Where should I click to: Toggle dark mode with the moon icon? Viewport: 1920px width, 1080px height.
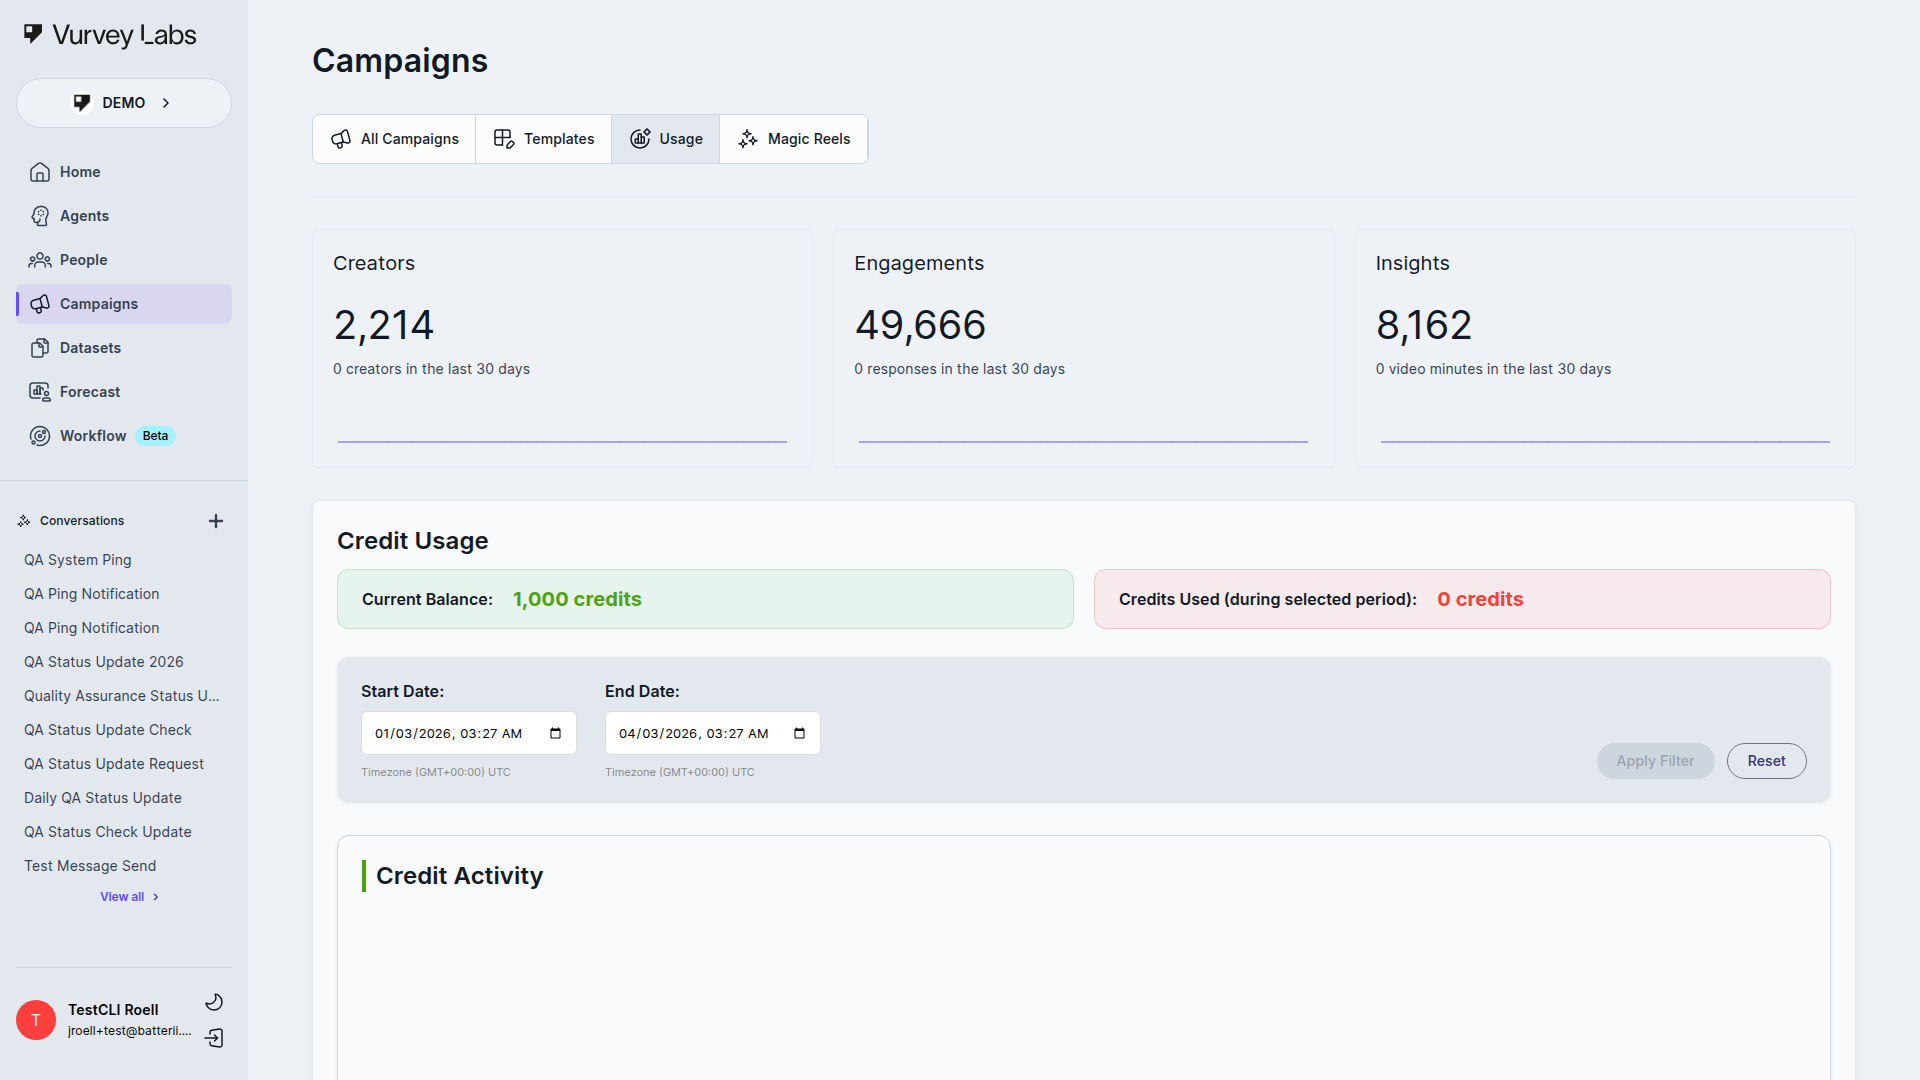[x=214, y=1001]
